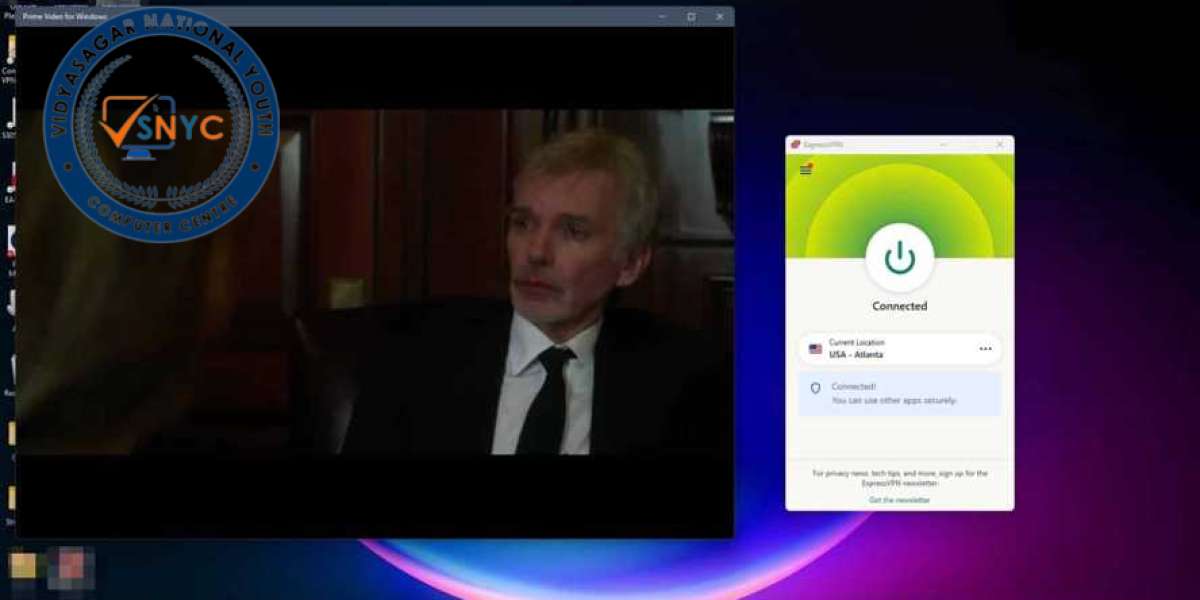Click the Prime Video playback area
This screenshot has width=1200, height=600.
coord(374,282)
